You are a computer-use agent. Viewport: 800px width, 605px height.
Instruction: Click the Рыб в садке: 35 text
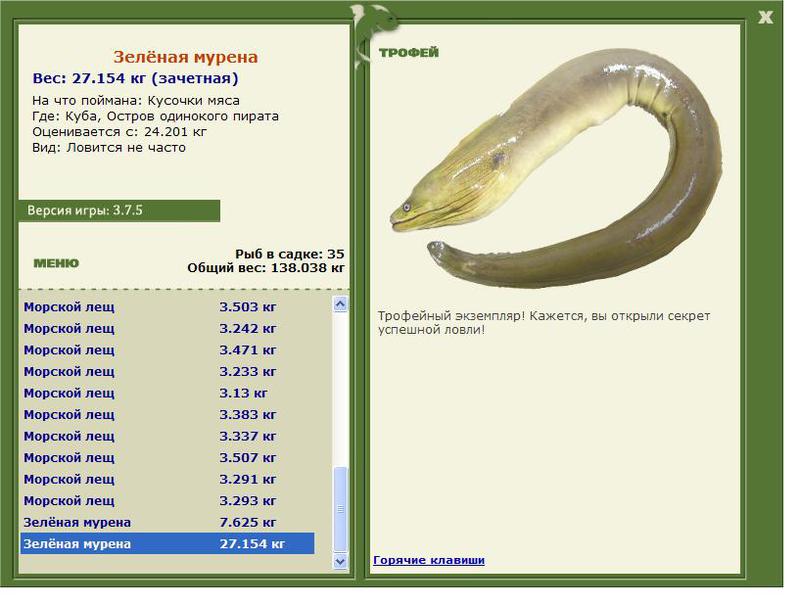[x=289, y=254]
